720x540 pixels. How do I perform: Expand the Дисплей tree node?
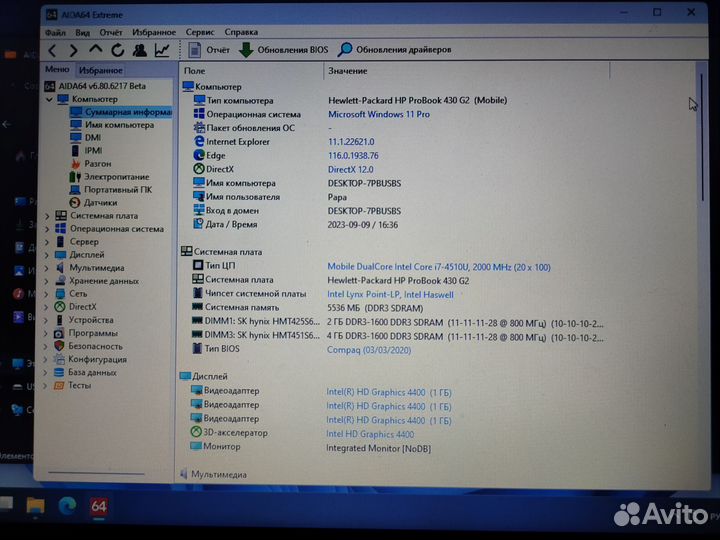point(47,255)
